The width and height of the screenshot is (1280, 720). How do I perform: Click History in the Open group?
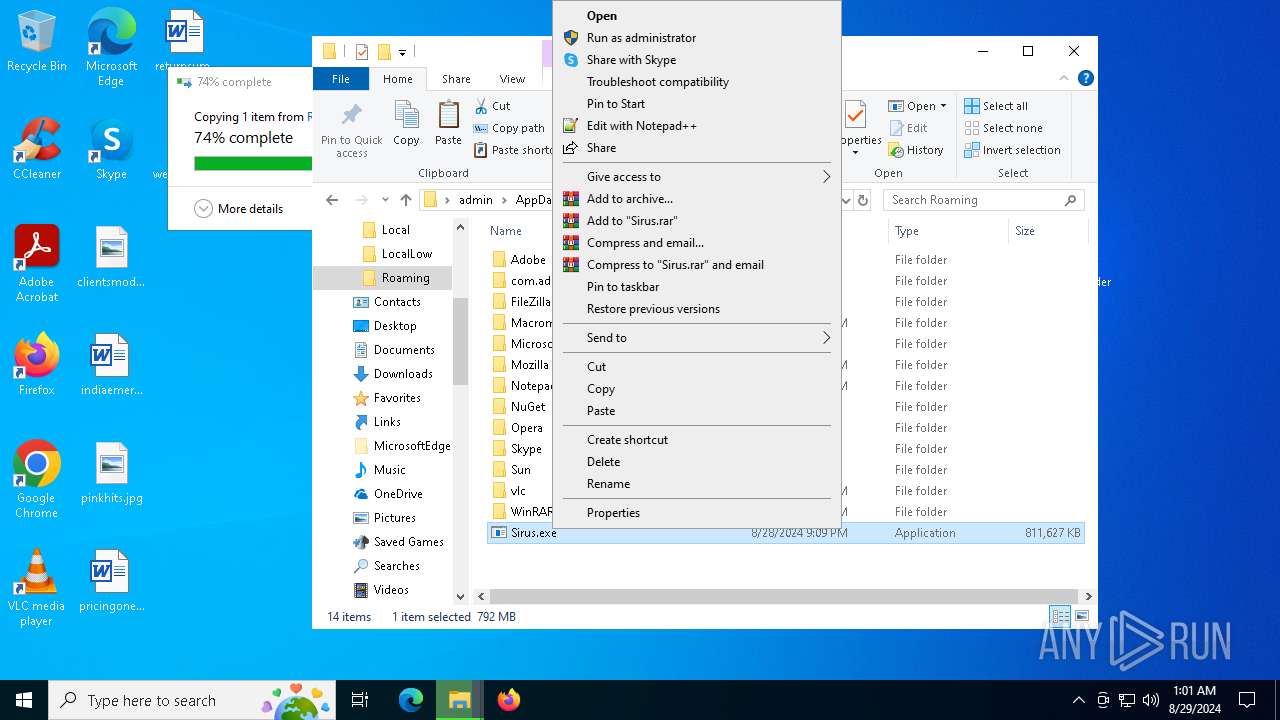915,150
